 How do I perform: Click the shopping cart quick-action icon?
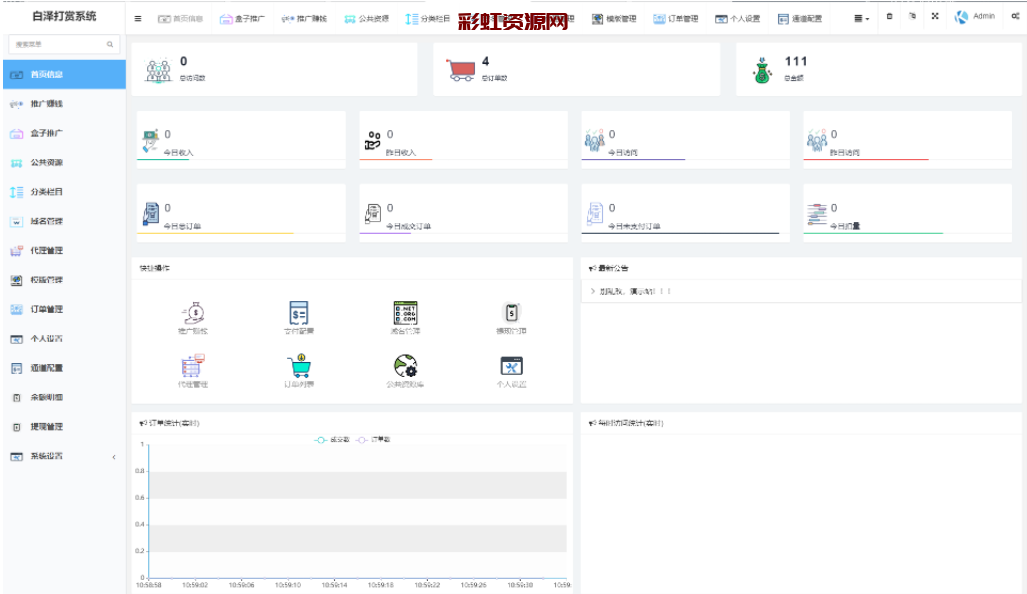[x=299, y=367]
